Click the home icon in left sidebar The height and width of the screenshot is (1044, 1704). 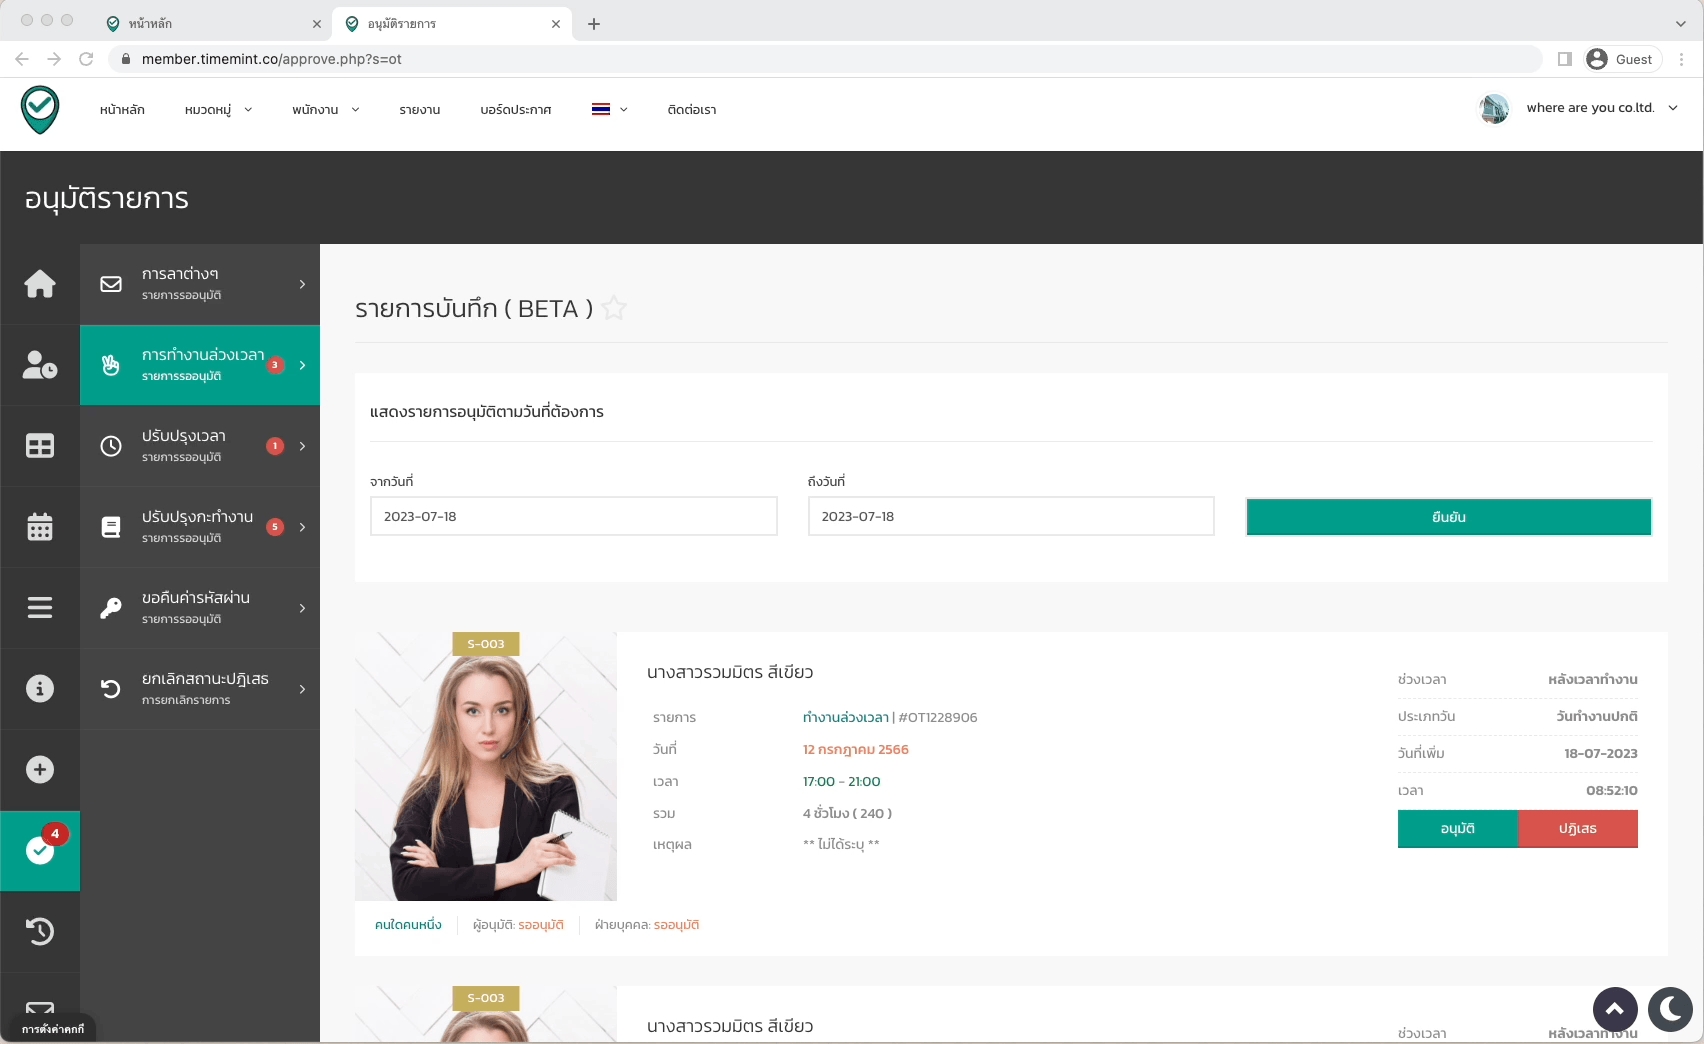(40, 284)
